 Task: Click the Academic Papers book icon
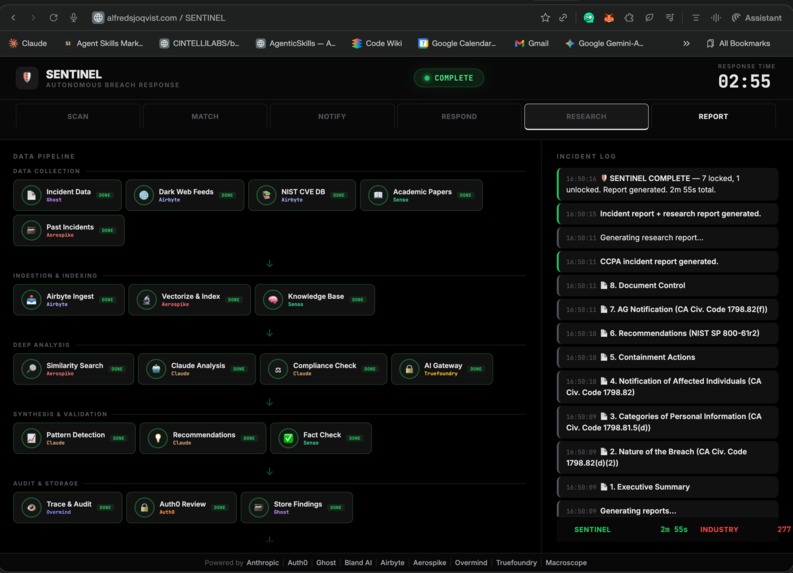click(378, 195)
